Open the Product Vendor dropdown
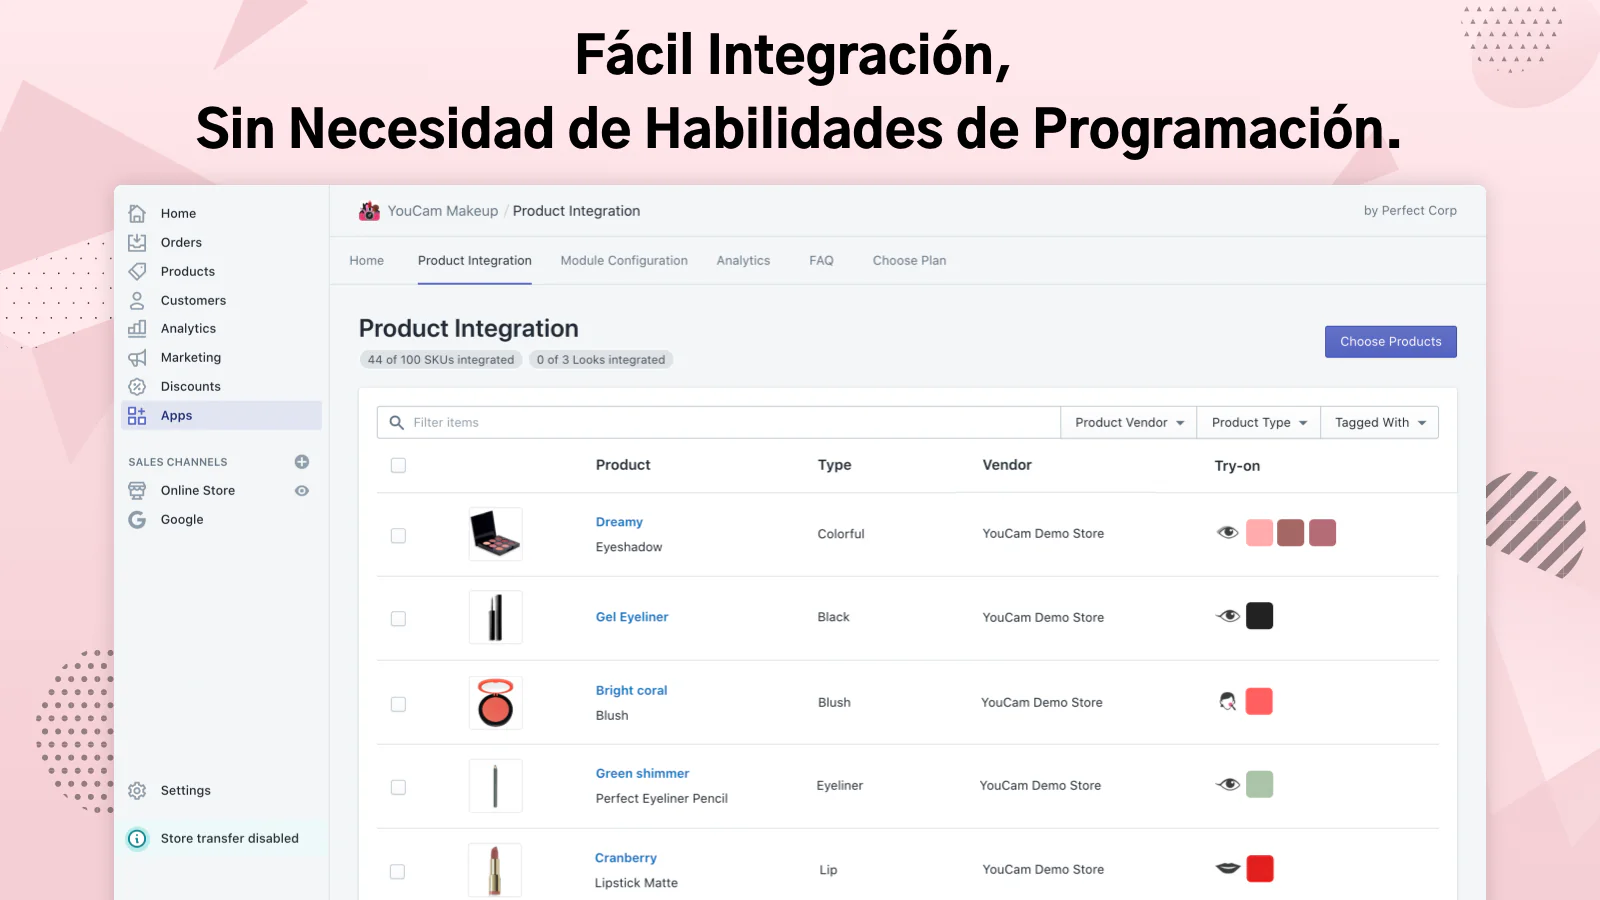 tap(1129, 422)
